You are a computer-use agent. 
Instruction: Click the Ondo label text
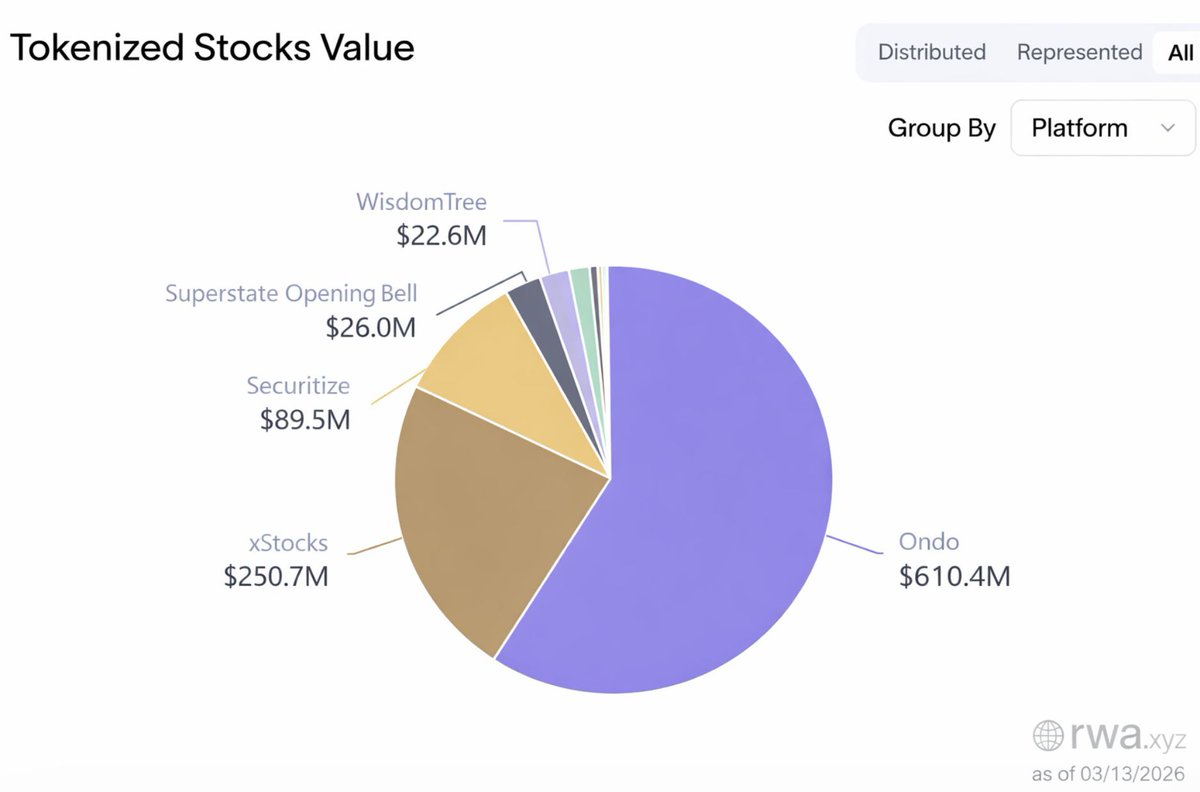929,542
